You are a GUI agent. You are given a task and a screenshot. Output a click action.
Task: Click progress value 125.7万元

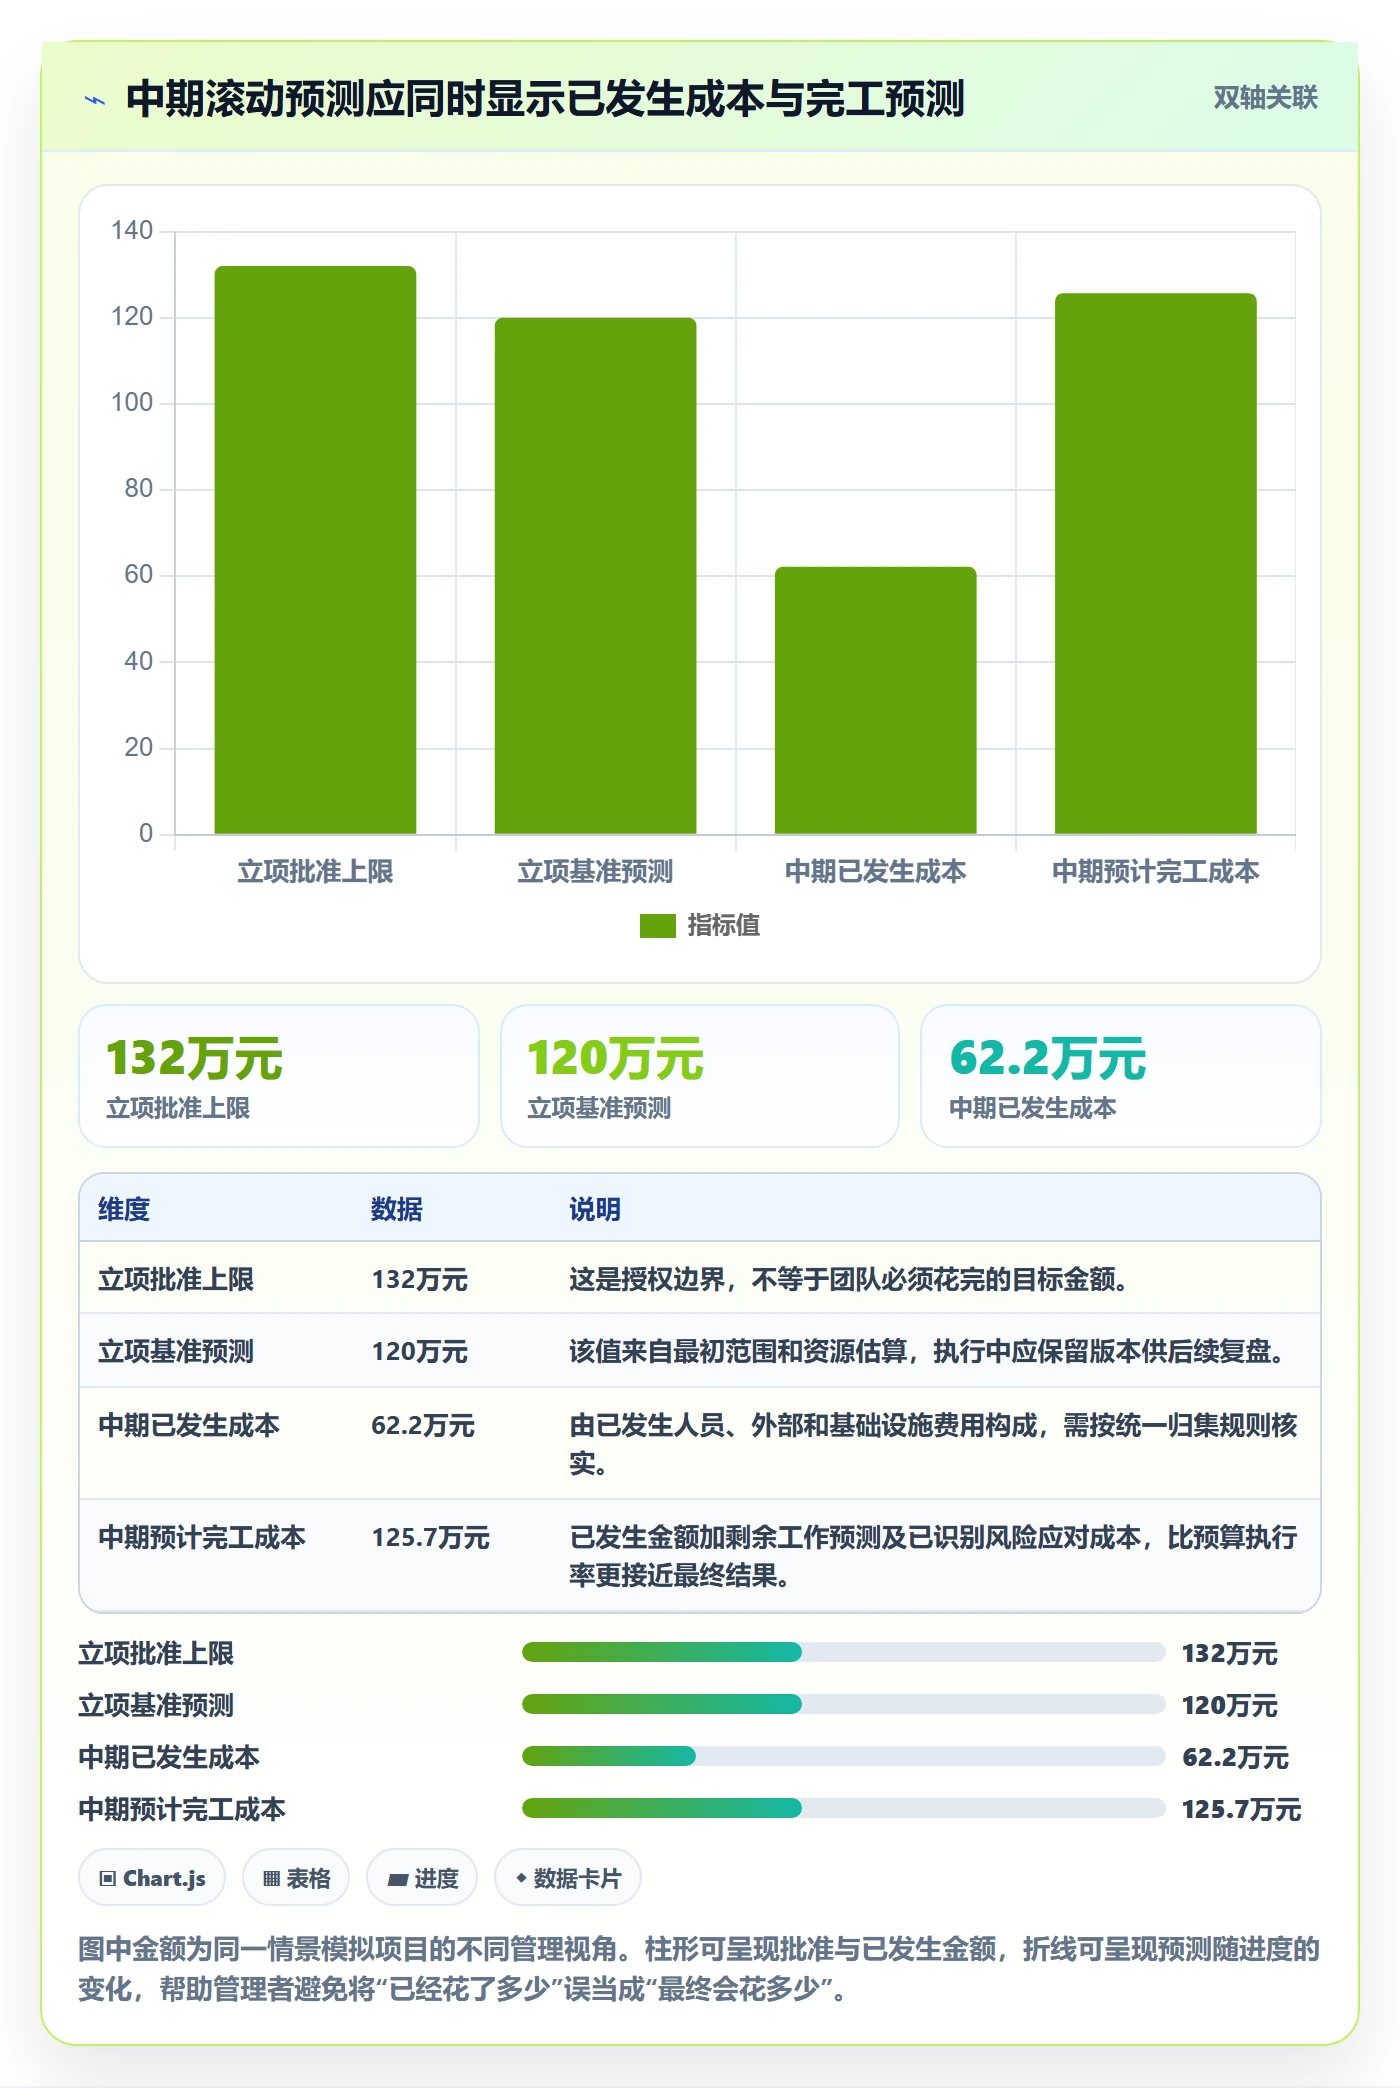click(x=1241, y=1809)
